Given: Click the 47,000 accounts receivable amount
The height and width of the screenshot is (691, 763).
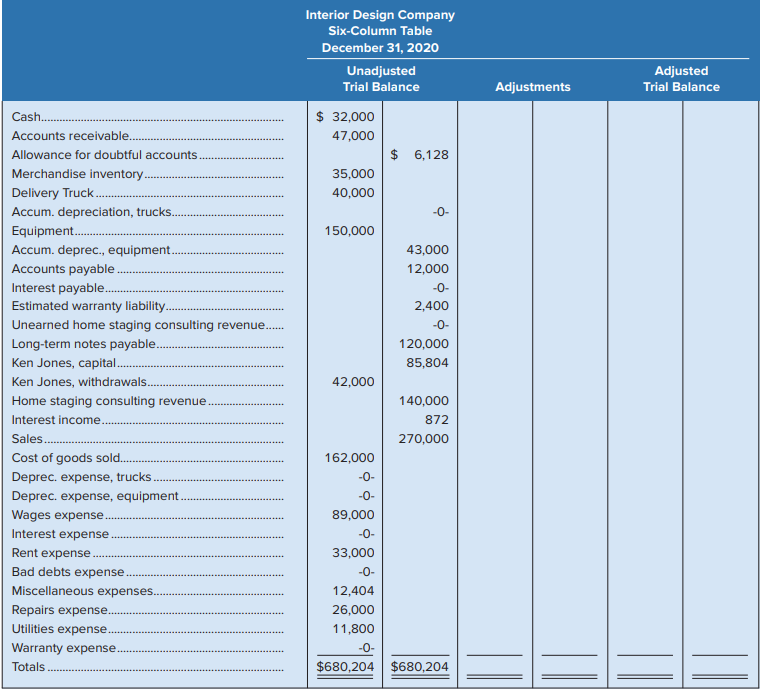Looking at the screenshot, I should pos(353,136).
